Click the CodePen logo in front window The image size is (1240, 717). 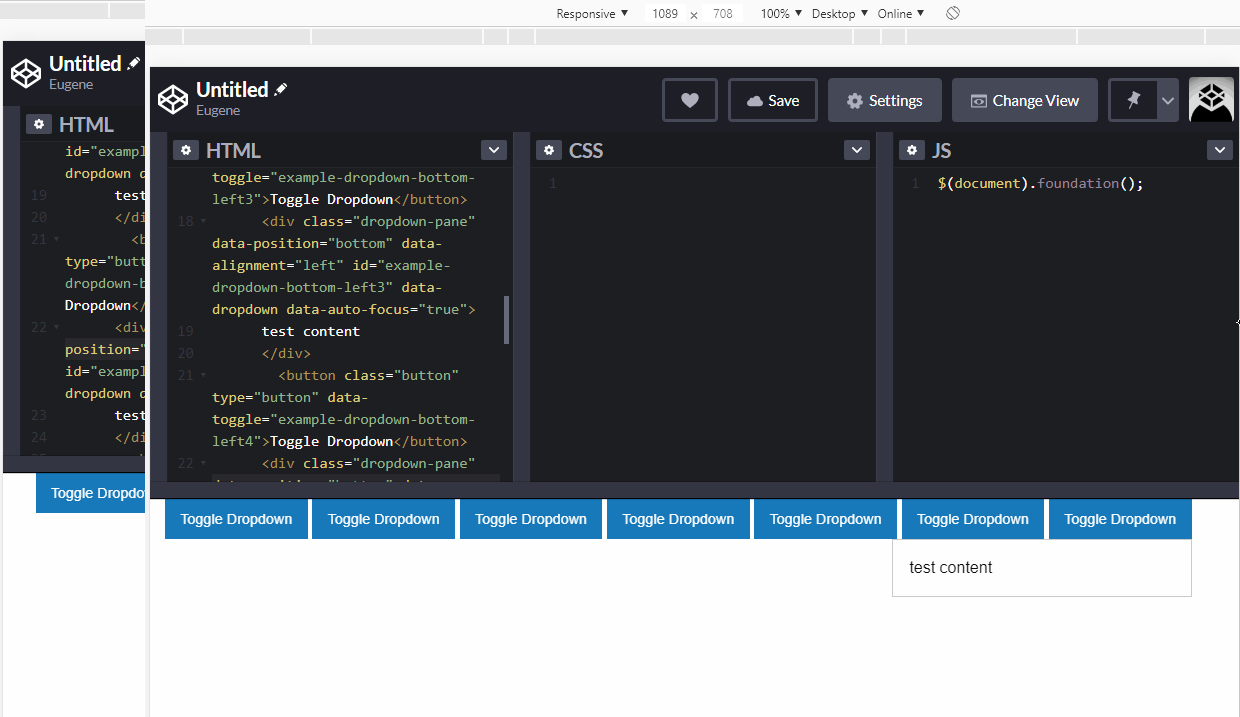pos(173,99)
